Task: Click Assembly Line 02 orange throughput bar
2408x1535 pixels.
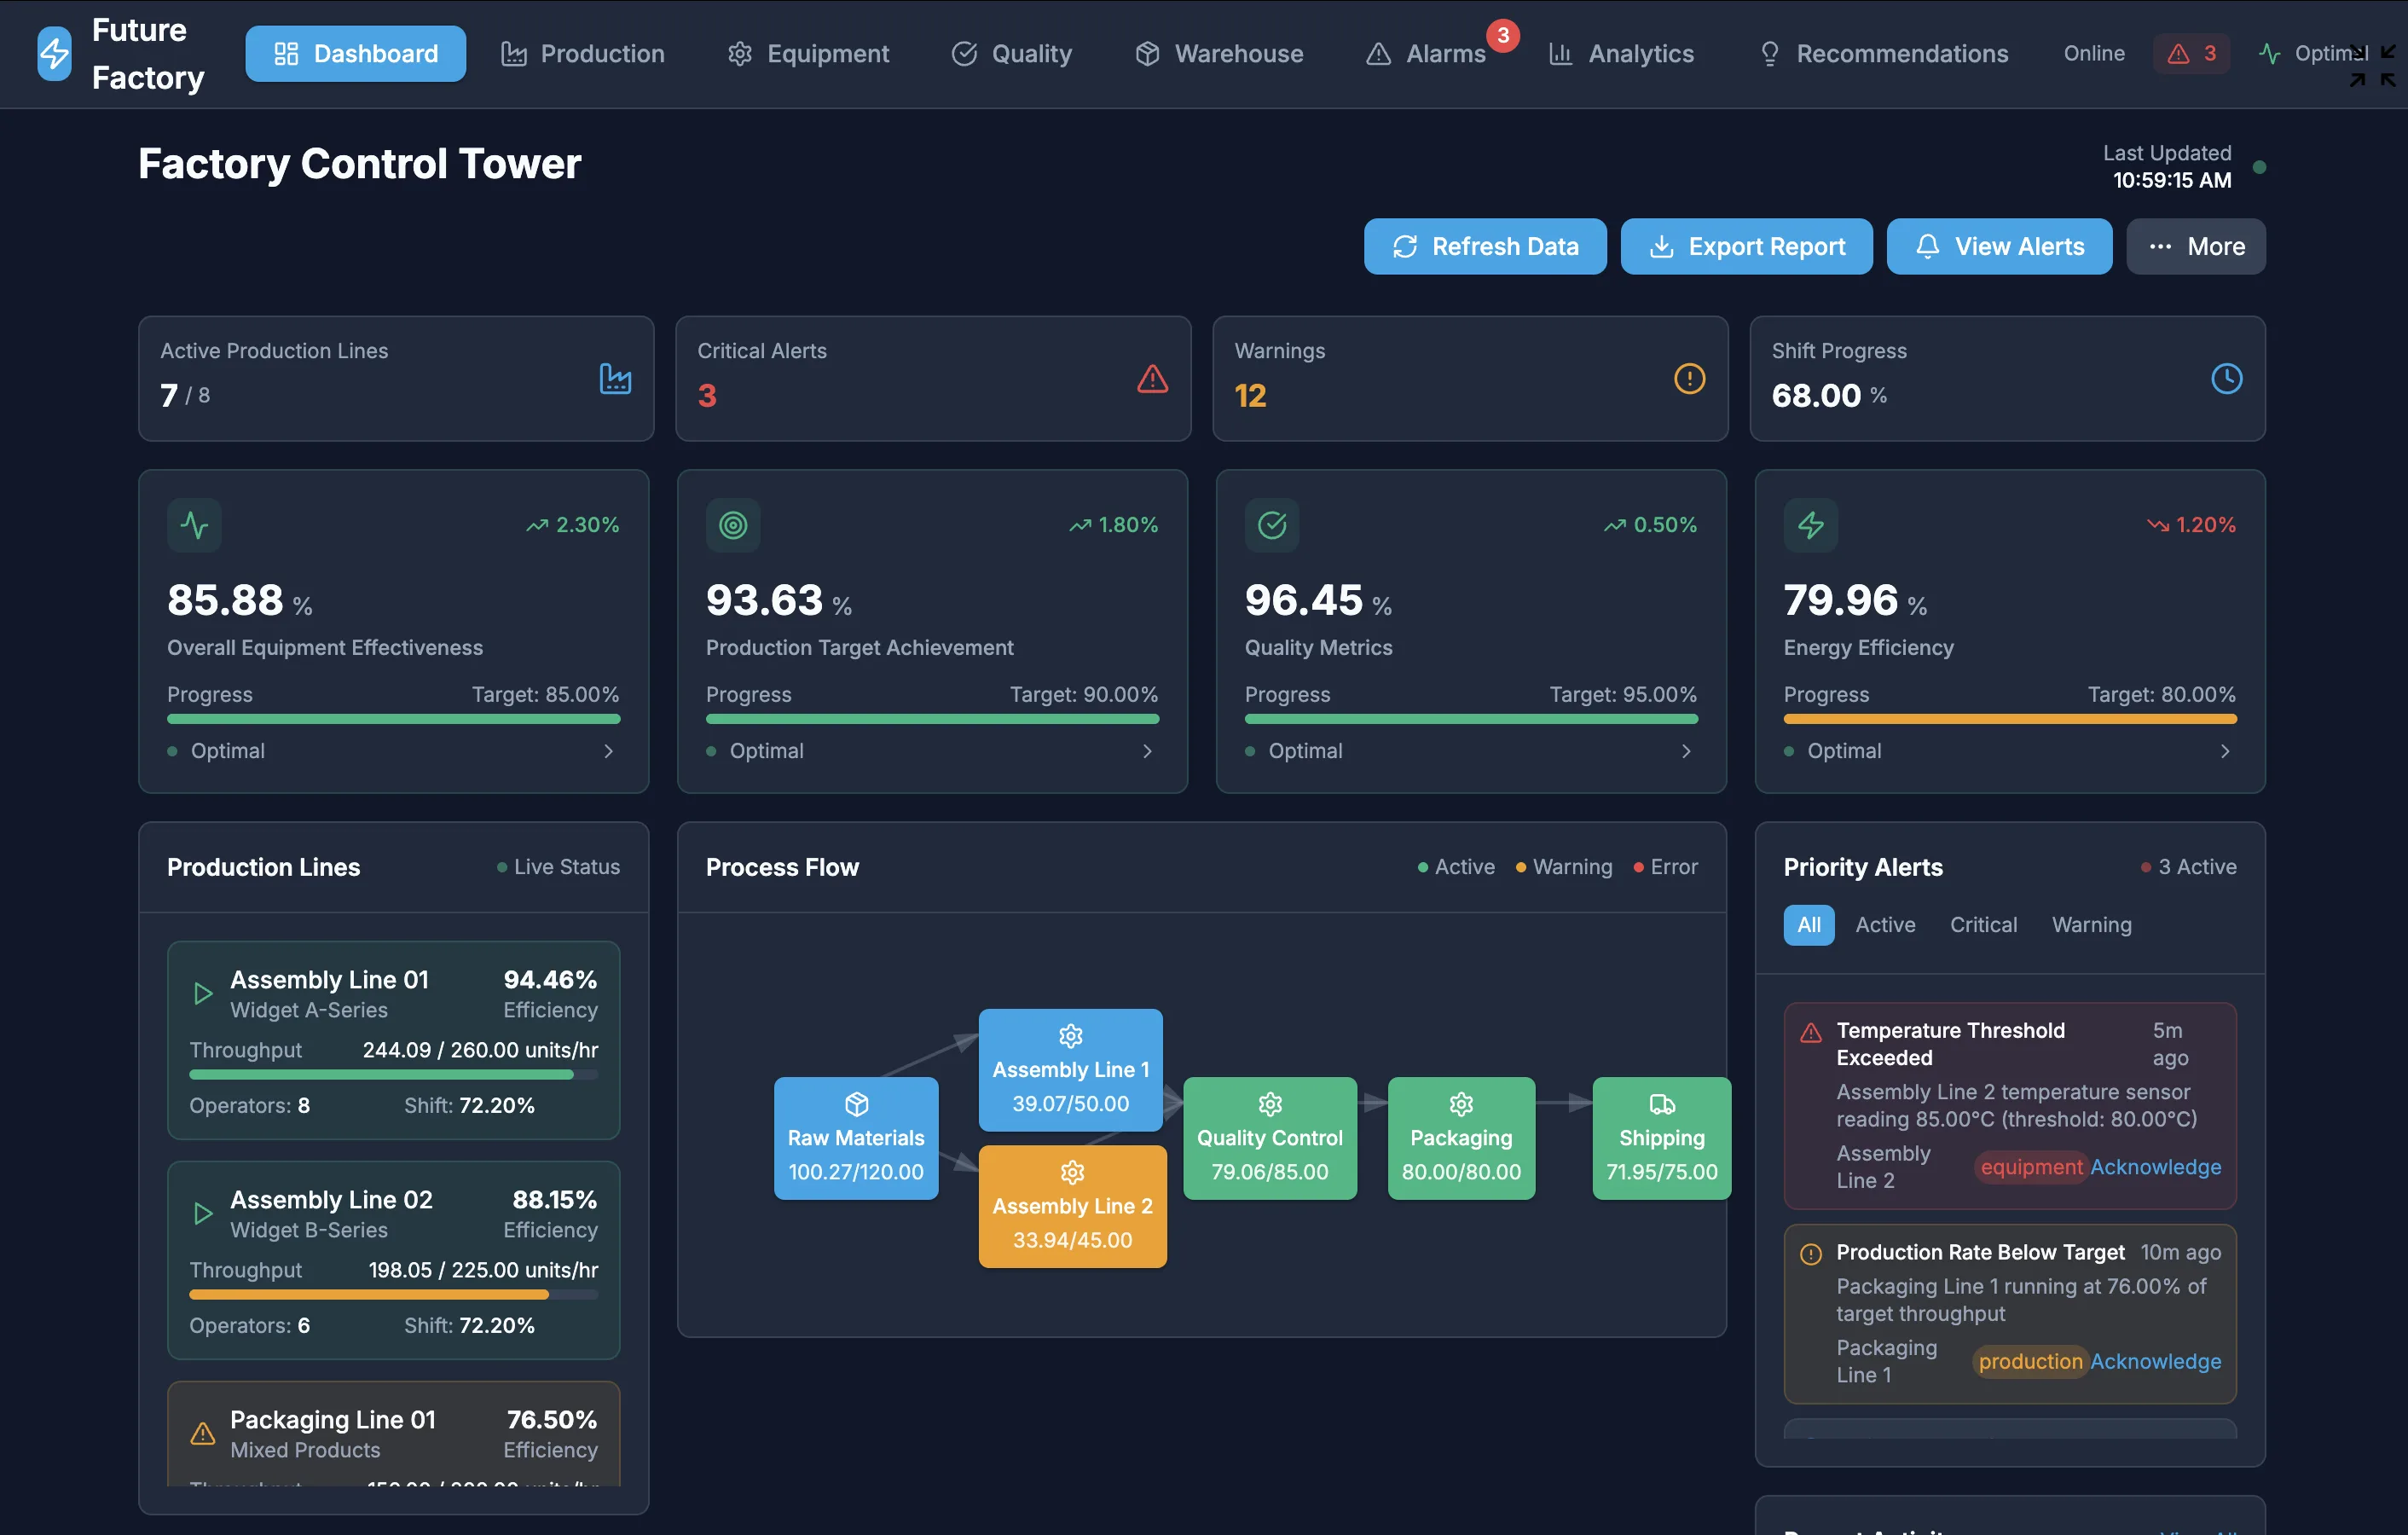Action: coord(393,1295)
